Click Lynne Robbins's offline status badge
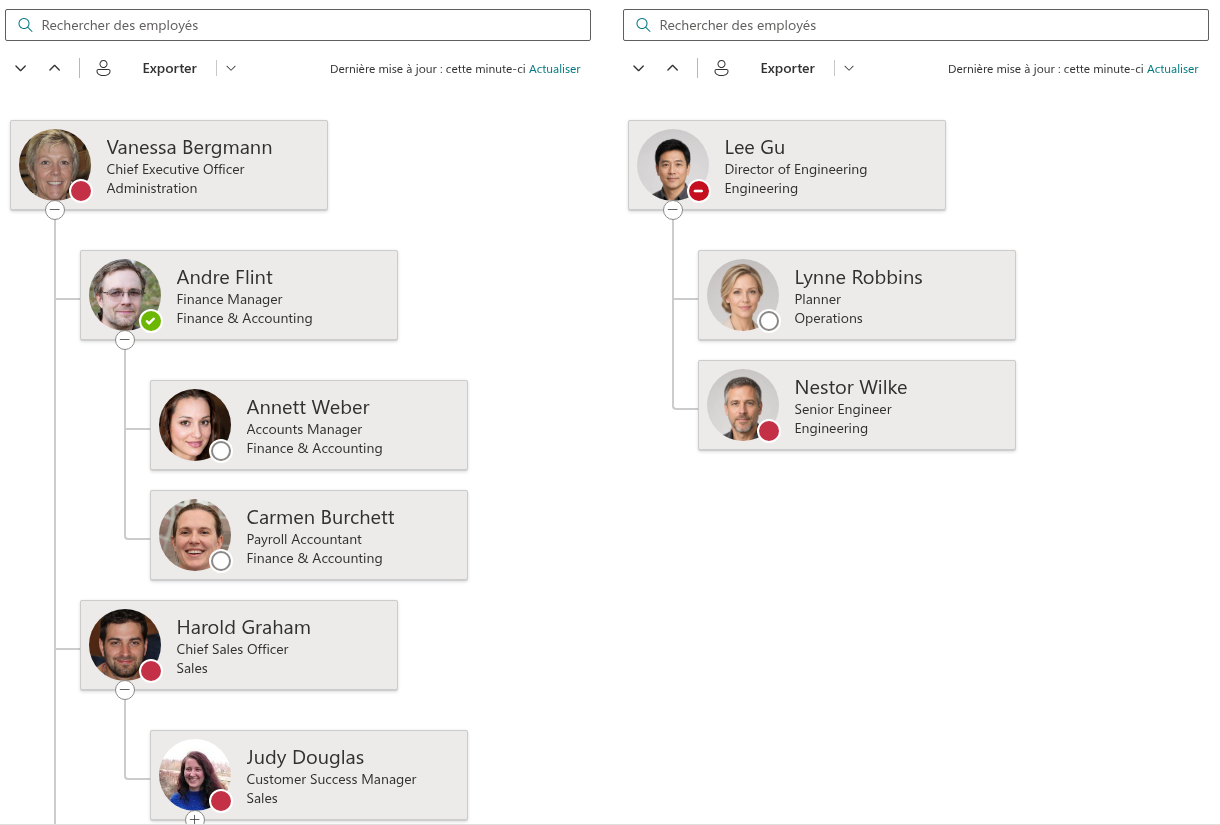The image size is (1220, 825). click(x=769, y=321)
